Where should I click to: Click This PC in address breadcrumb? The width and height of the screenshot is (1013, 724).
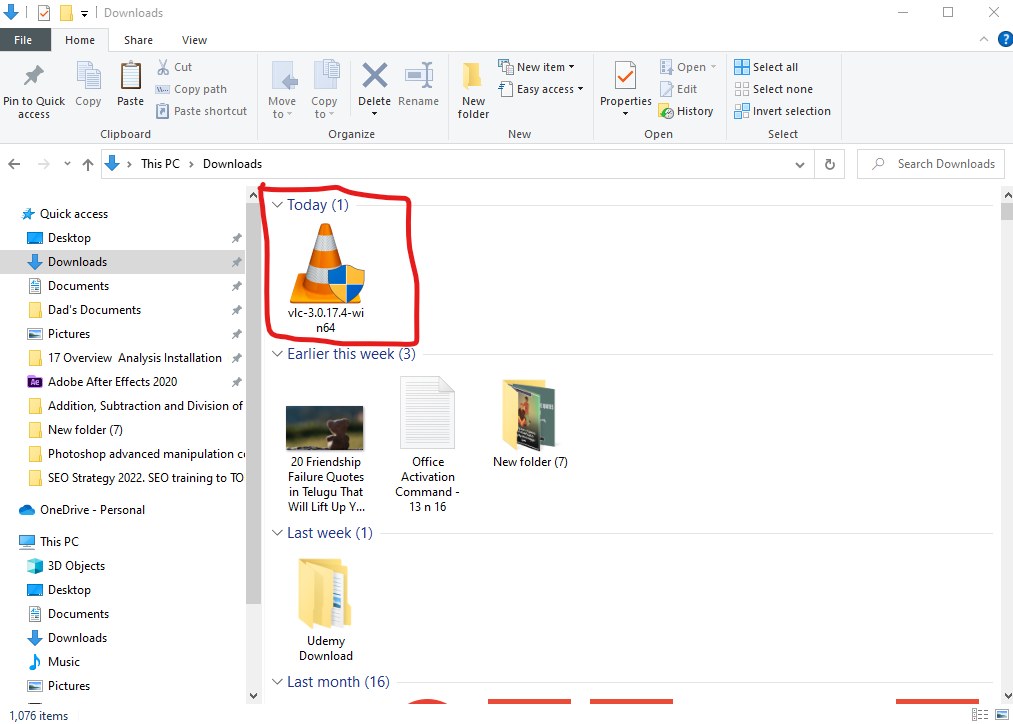(x=160, y=164)
